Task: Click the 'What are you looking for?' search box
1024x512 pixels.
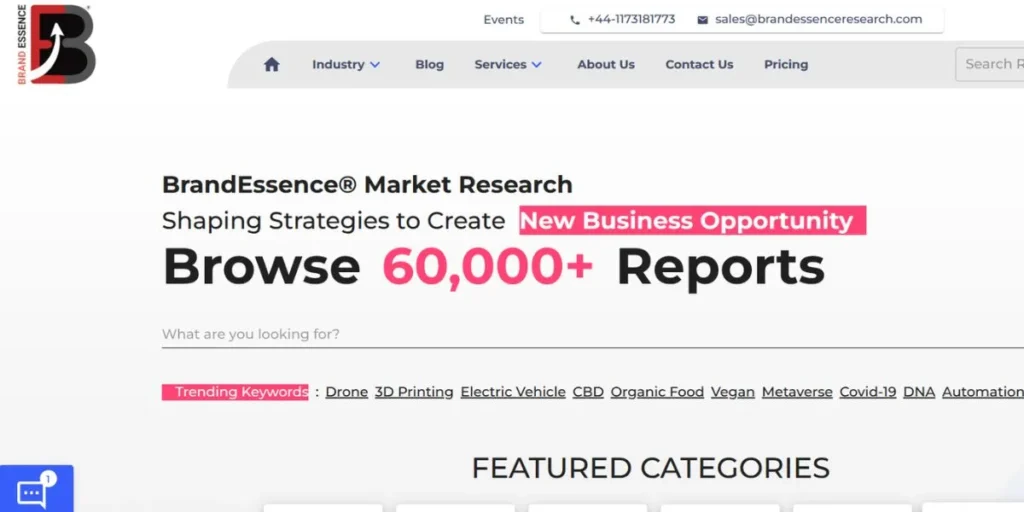Action: tap(593, 334)
